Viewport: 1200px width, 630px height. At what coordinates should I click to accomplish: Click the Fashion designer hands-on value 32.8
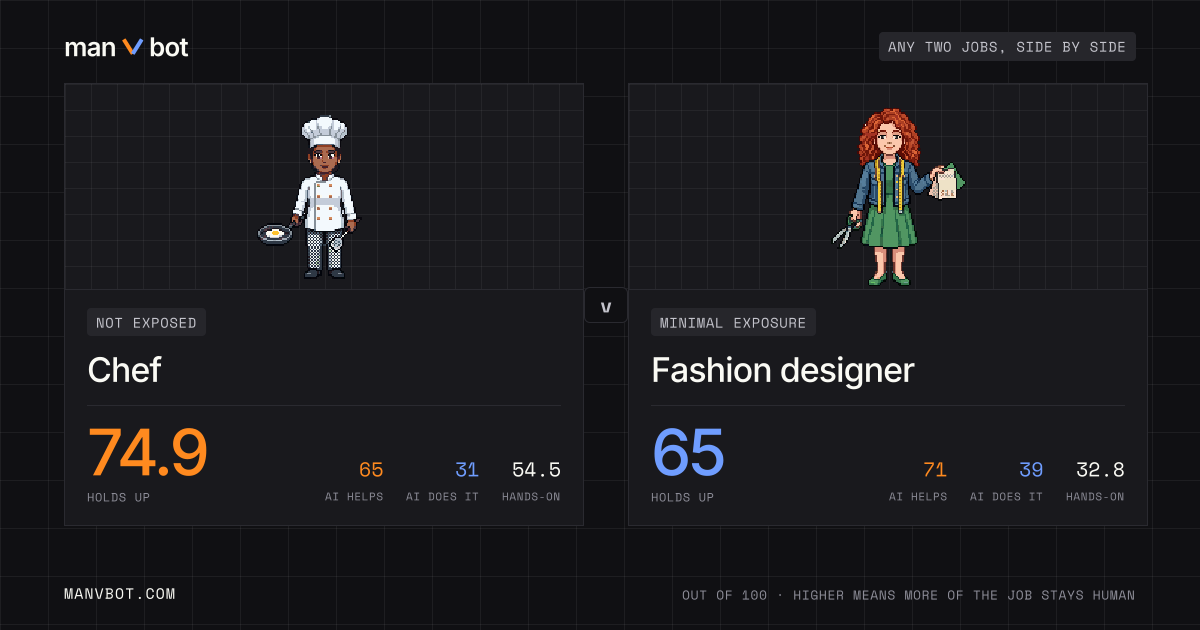1100,470
